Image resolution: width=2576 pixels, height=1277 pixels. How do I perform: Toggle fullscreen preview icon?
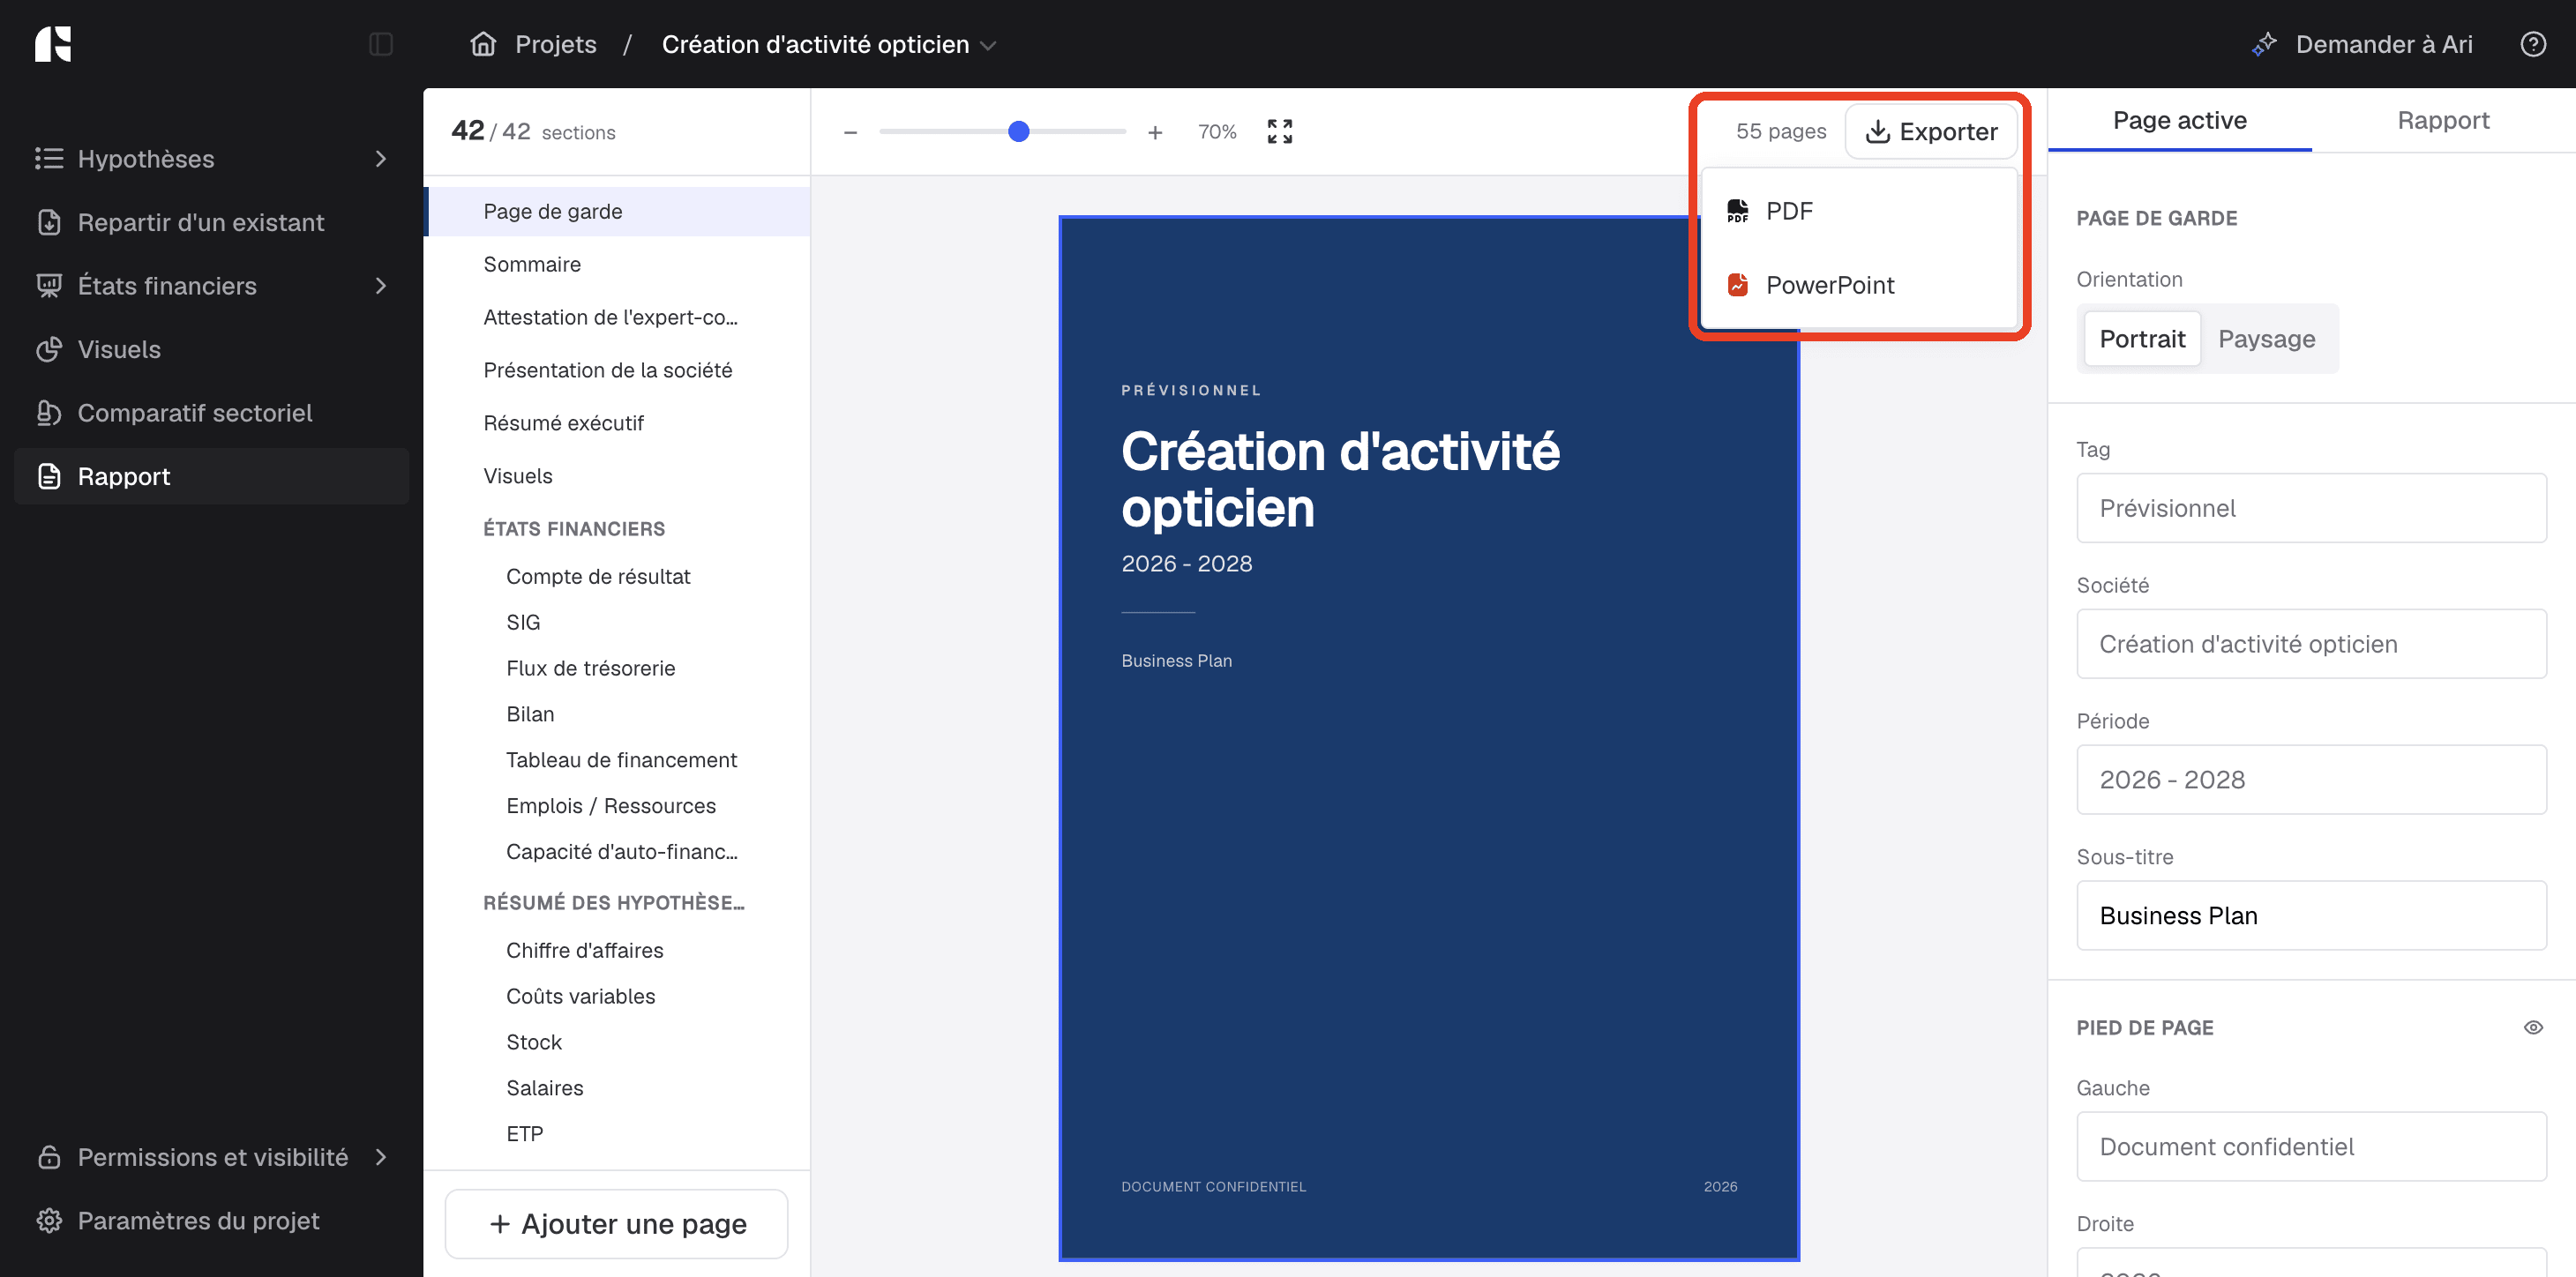pos(1279,132)
